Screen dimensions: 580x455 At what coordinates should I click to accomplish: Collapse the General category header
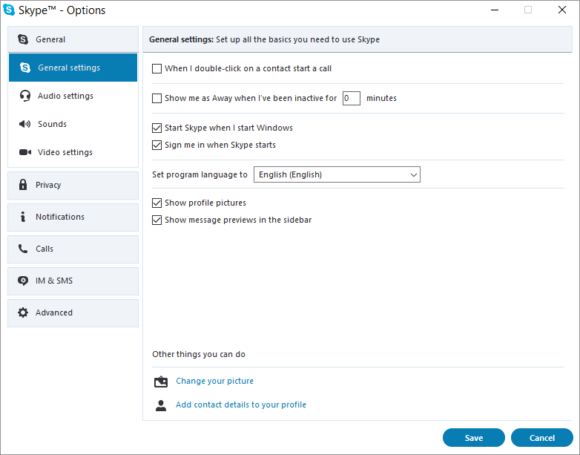[x=73, y=39]
